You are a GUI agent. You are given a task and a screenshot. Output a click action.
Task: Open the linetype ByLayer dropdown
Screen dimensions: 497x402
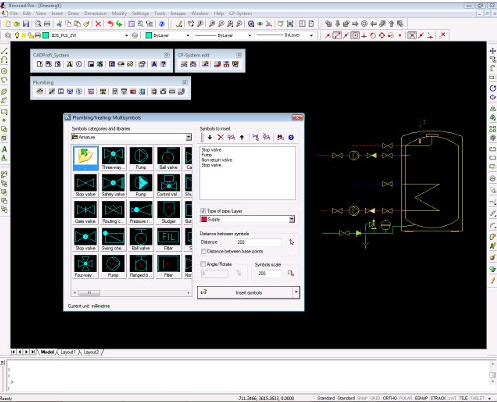(x=249, y=35)
